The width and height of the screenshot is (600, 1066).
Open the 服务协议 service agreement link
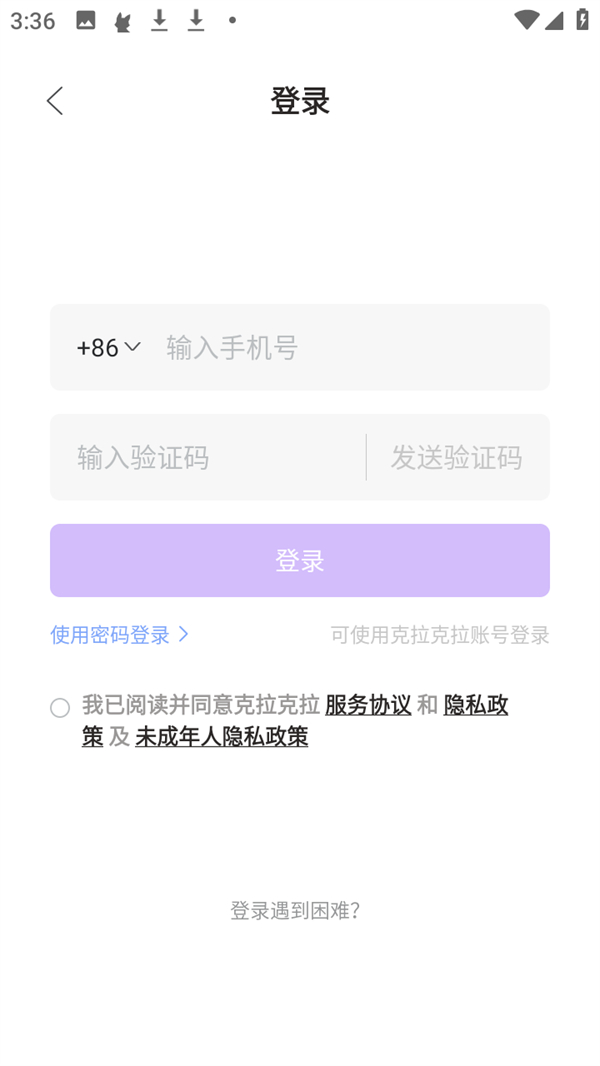coord(369,705)
